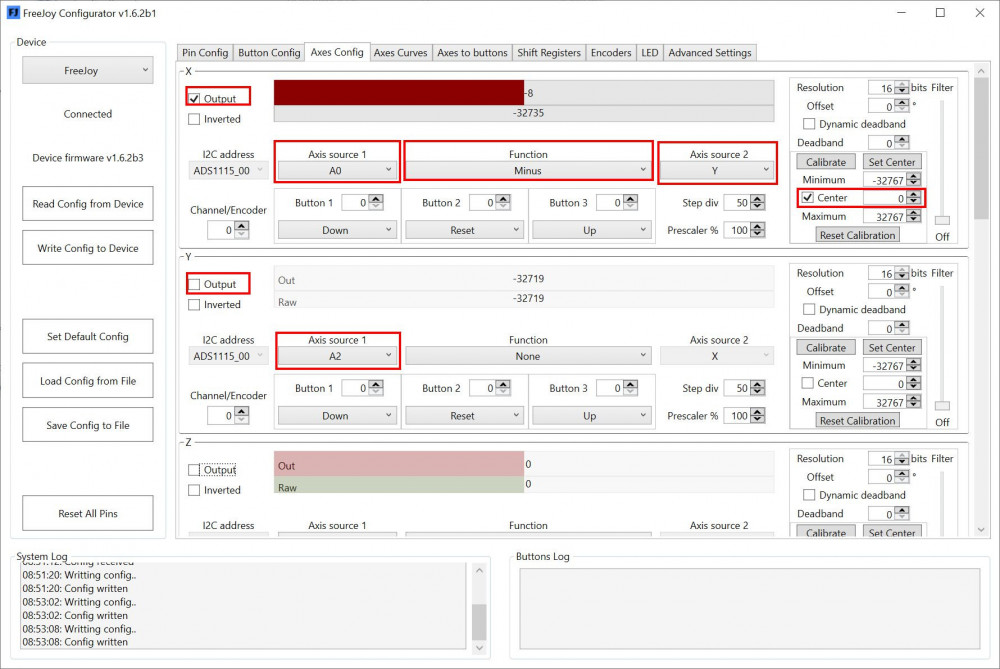1000x669 pixels.
Task: Increase X axis Resolution with up arrow
Action: coord(903,84)
